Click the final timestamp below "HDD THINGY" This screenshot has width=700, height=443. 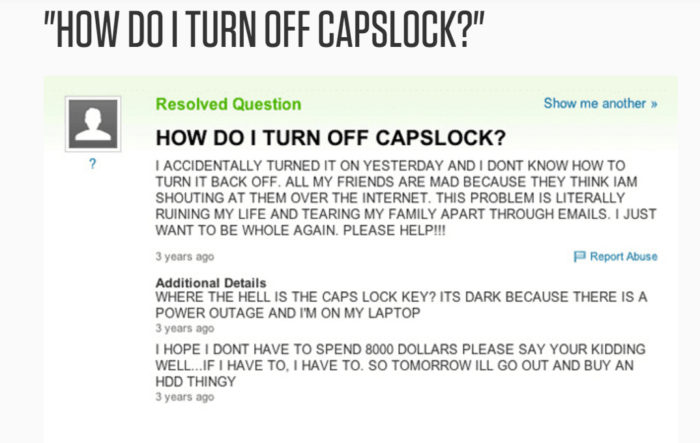[x=185, y=396]
